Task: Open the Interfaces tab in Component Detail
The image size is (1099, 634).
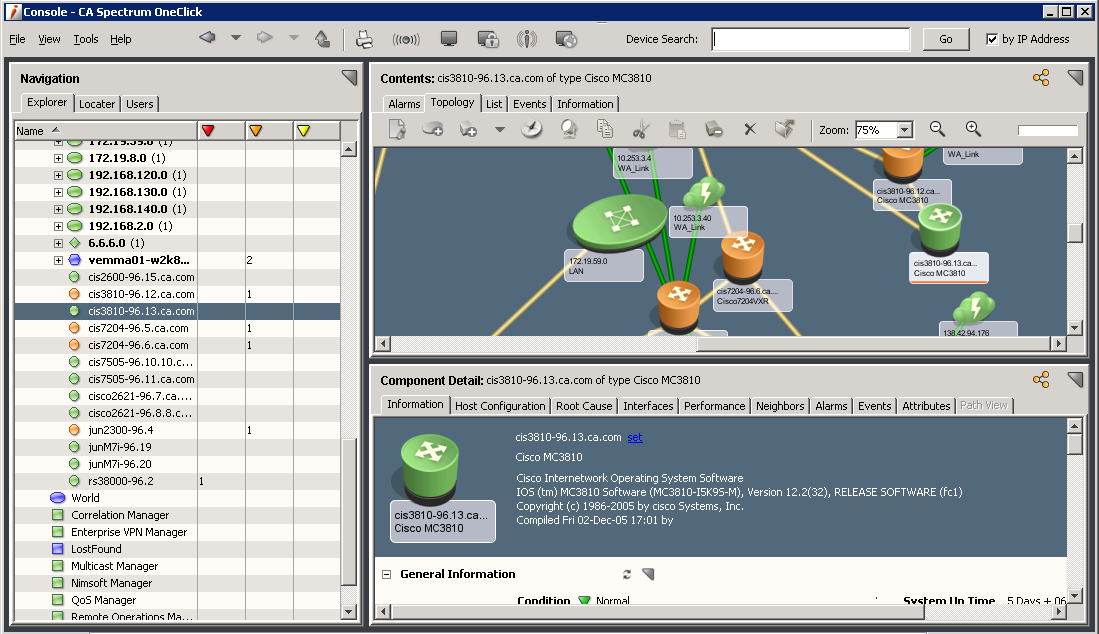Action: tap(648, 406)
